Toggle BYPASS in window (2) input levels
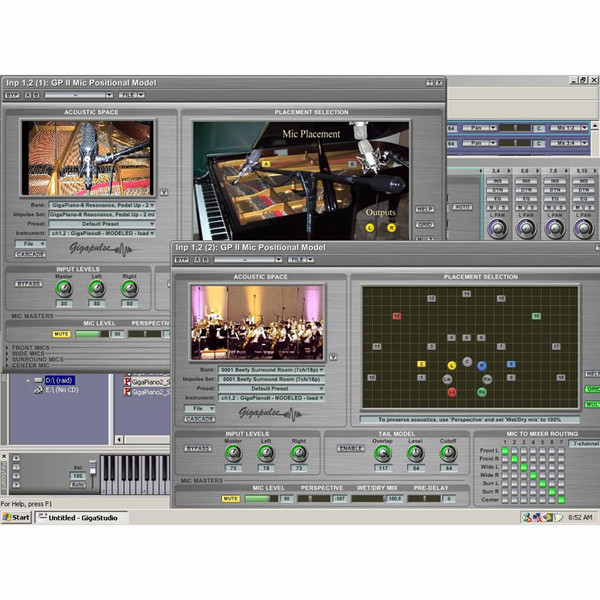Image resolution: width=600 pixels, height=600 pixels. click(x=198, y=448)
